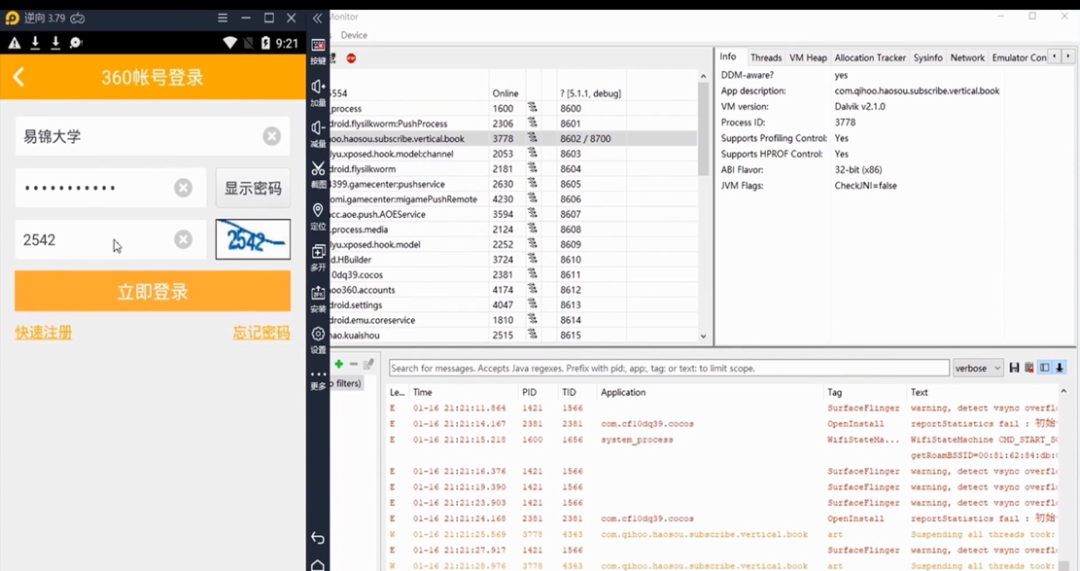Click the logcat message search field
Viewport: 1080px width, 571px height.
click(669, 368)
